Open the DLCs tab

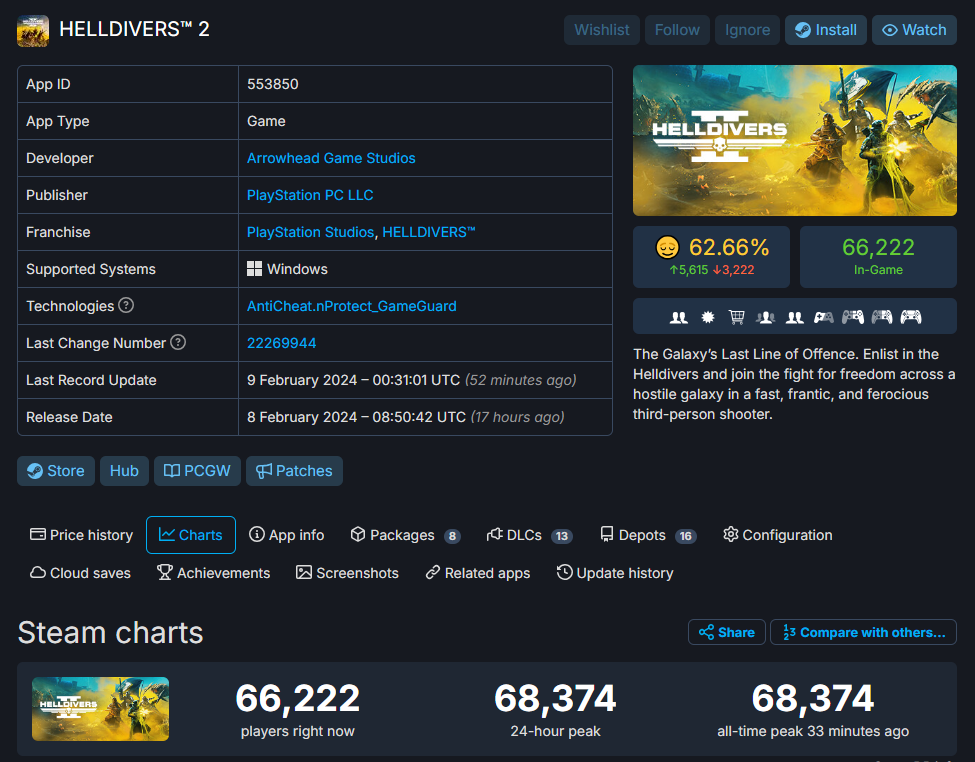click(x=529, y=535)
